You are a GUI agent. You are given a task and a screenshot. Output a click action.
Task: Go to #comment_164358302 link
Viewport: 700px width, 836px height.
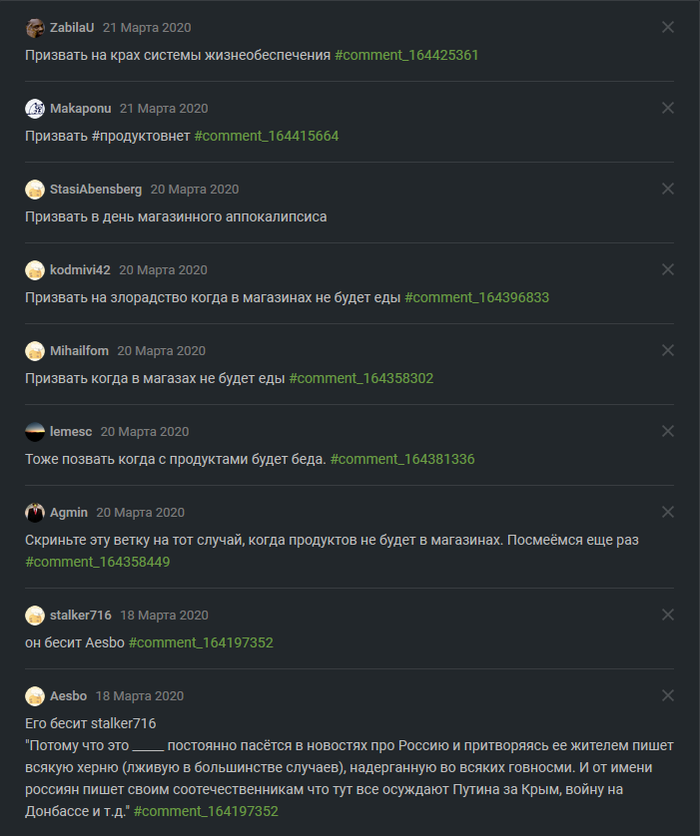pos(361,378)
